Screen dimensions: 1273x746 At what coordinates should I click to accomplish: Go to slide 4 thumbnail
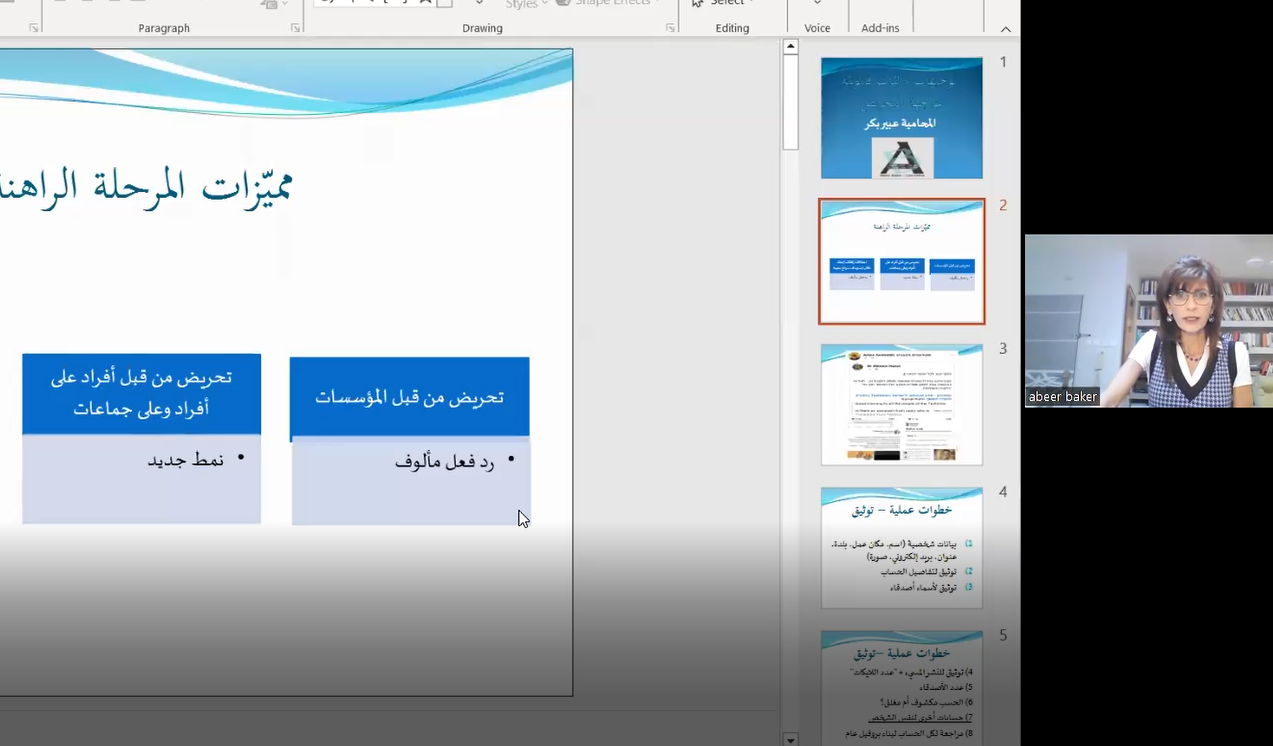click(x=901, y=547)
